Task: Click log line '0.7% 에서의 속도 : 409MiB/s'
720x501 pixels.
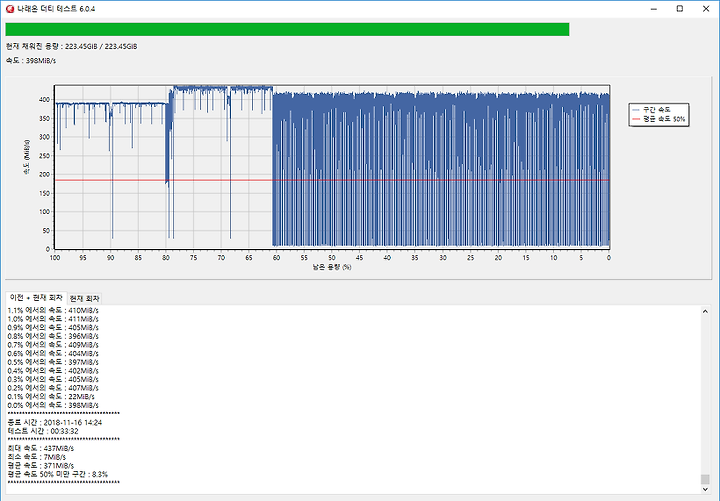Action: click(53, 345)
